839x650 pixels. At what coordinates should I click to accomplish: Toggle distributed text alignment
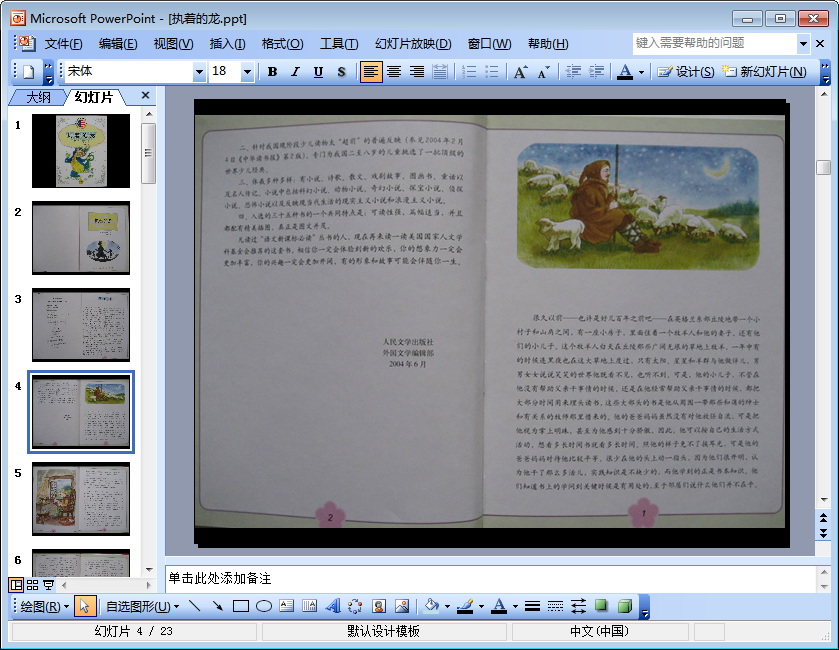click(440, 72)
